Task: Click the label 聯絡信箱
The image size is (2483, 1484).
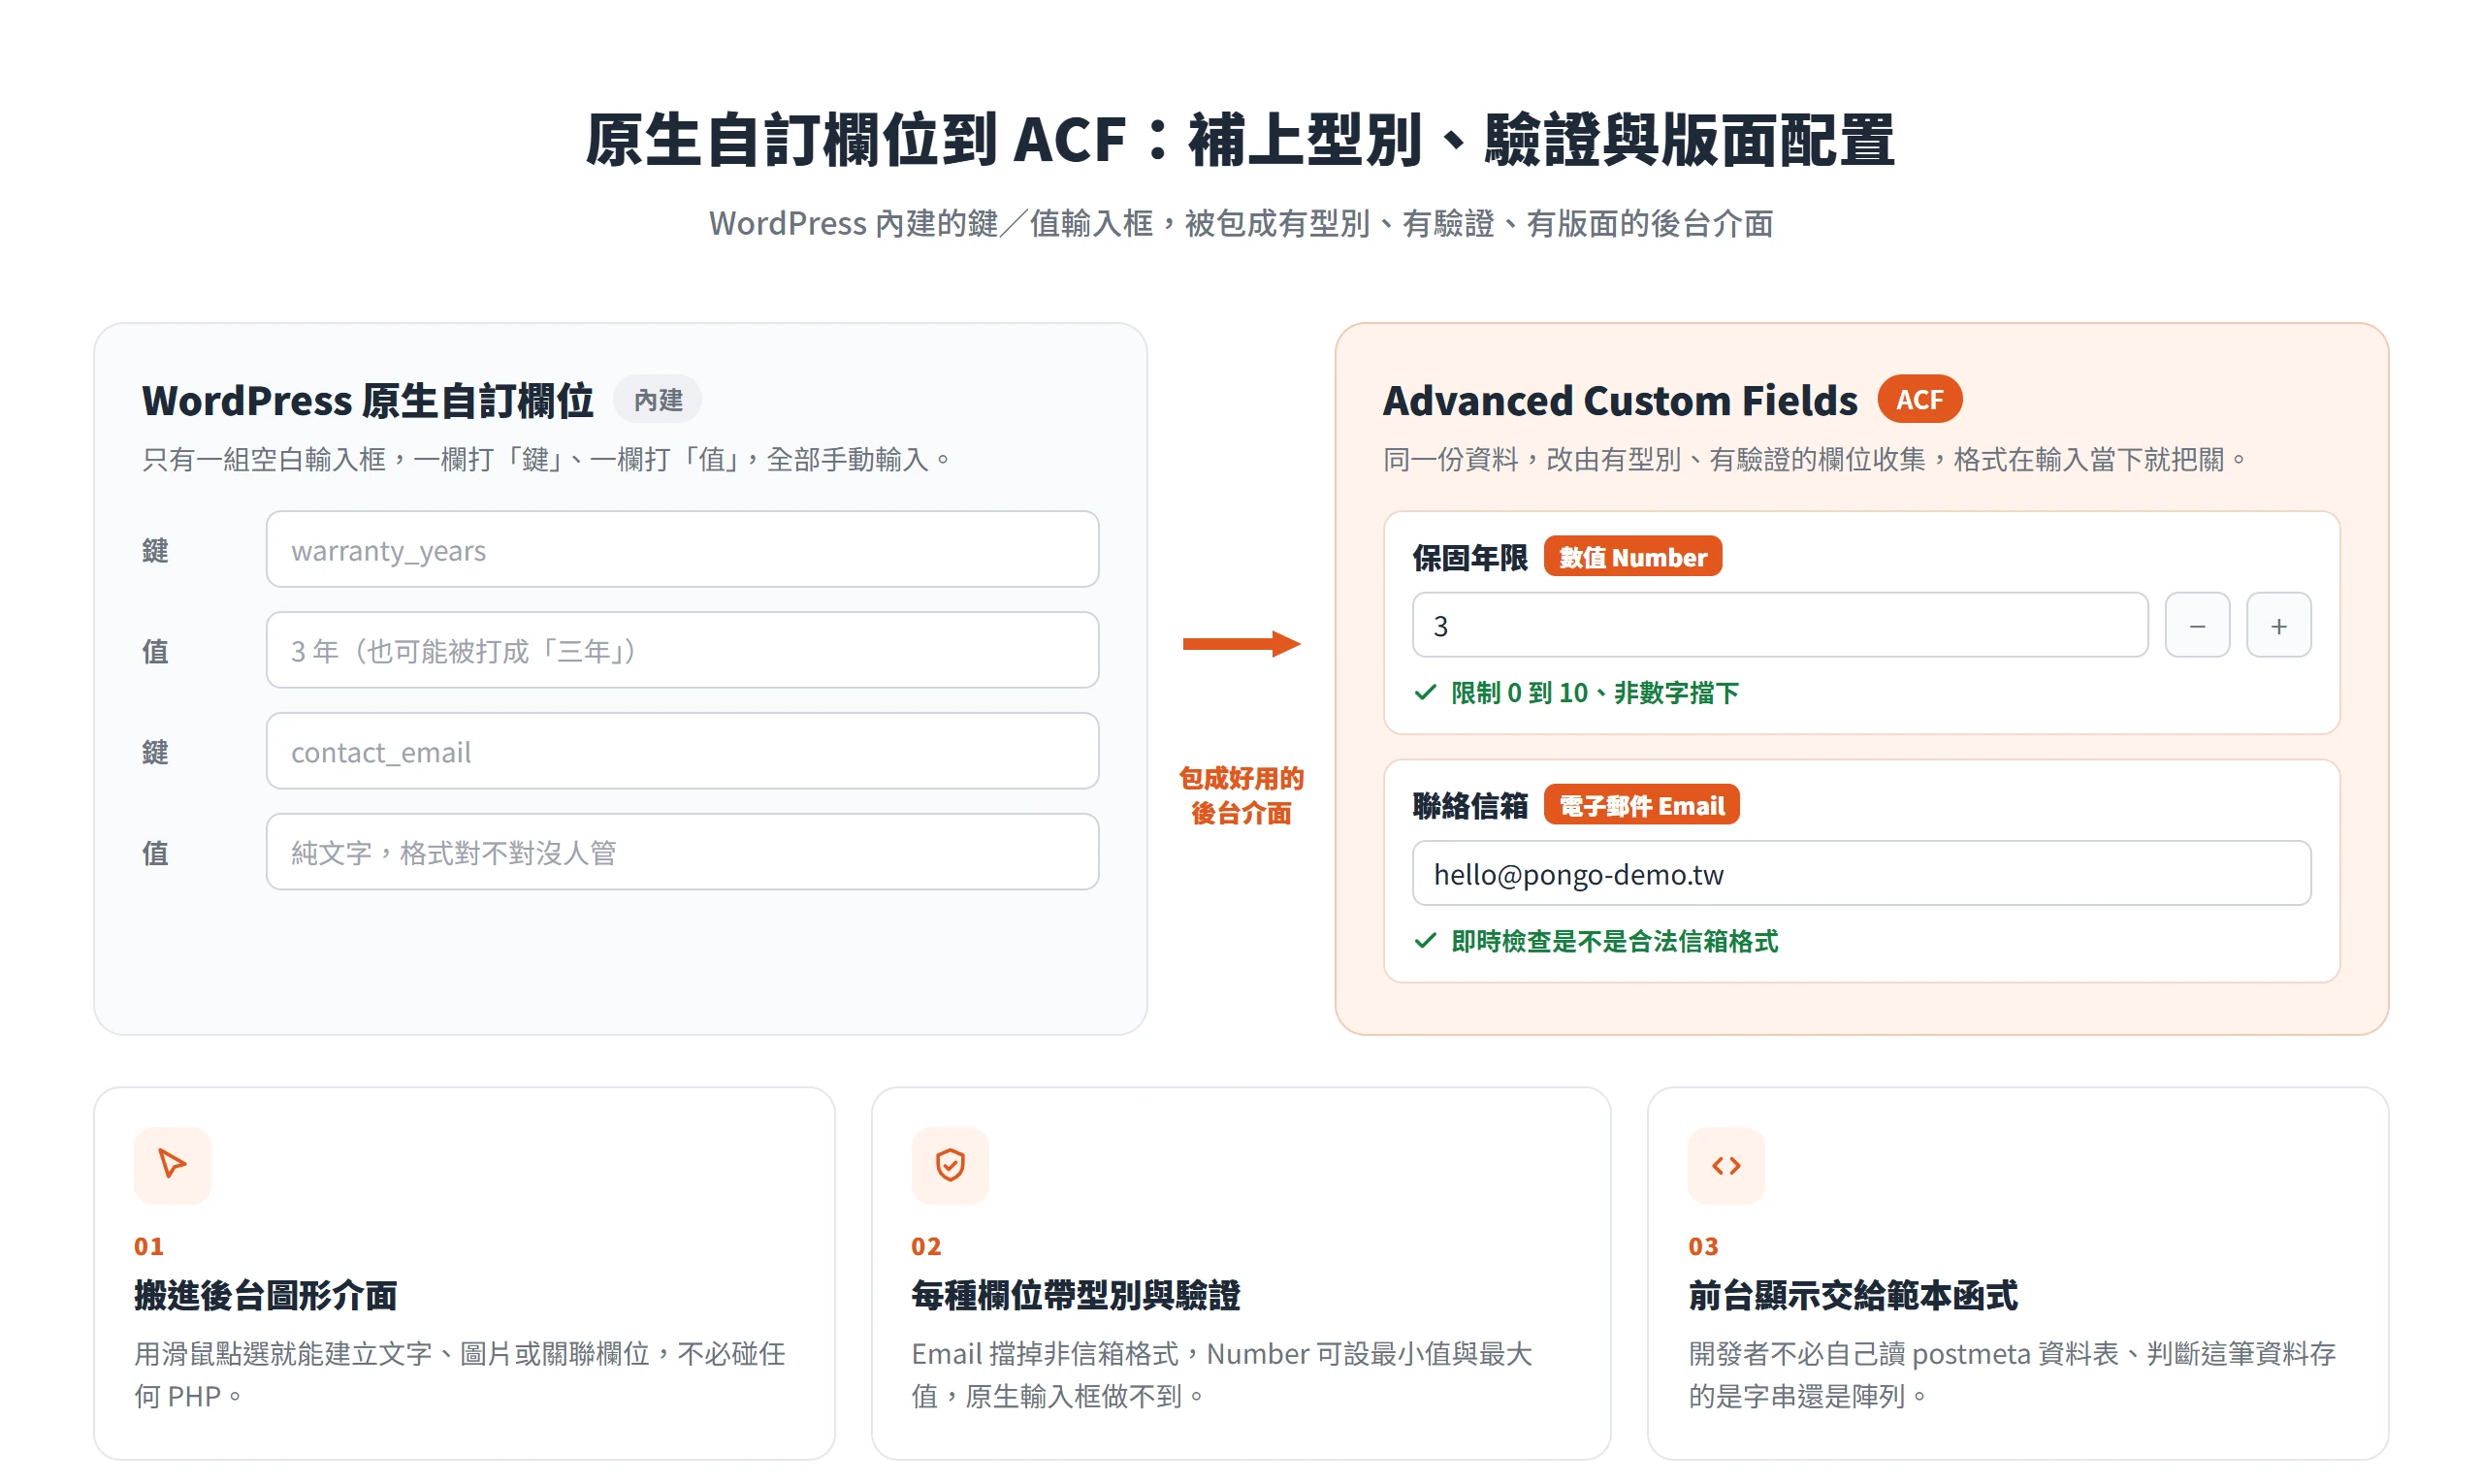Action: point(1469,805)
